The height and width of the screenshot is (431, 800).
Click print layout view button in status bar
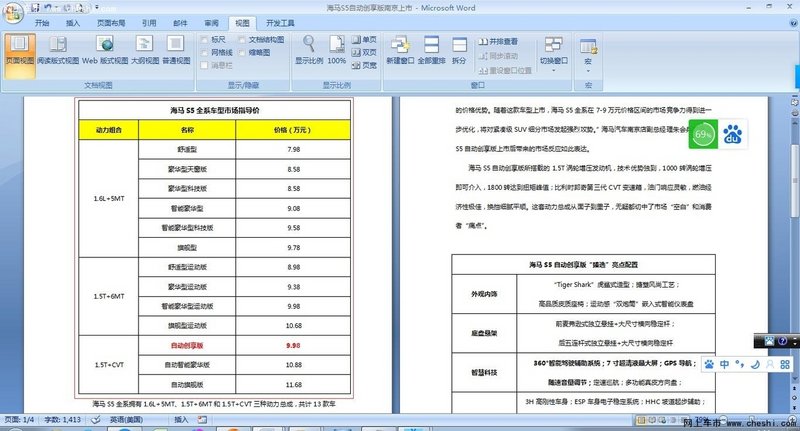coord(641,420)
